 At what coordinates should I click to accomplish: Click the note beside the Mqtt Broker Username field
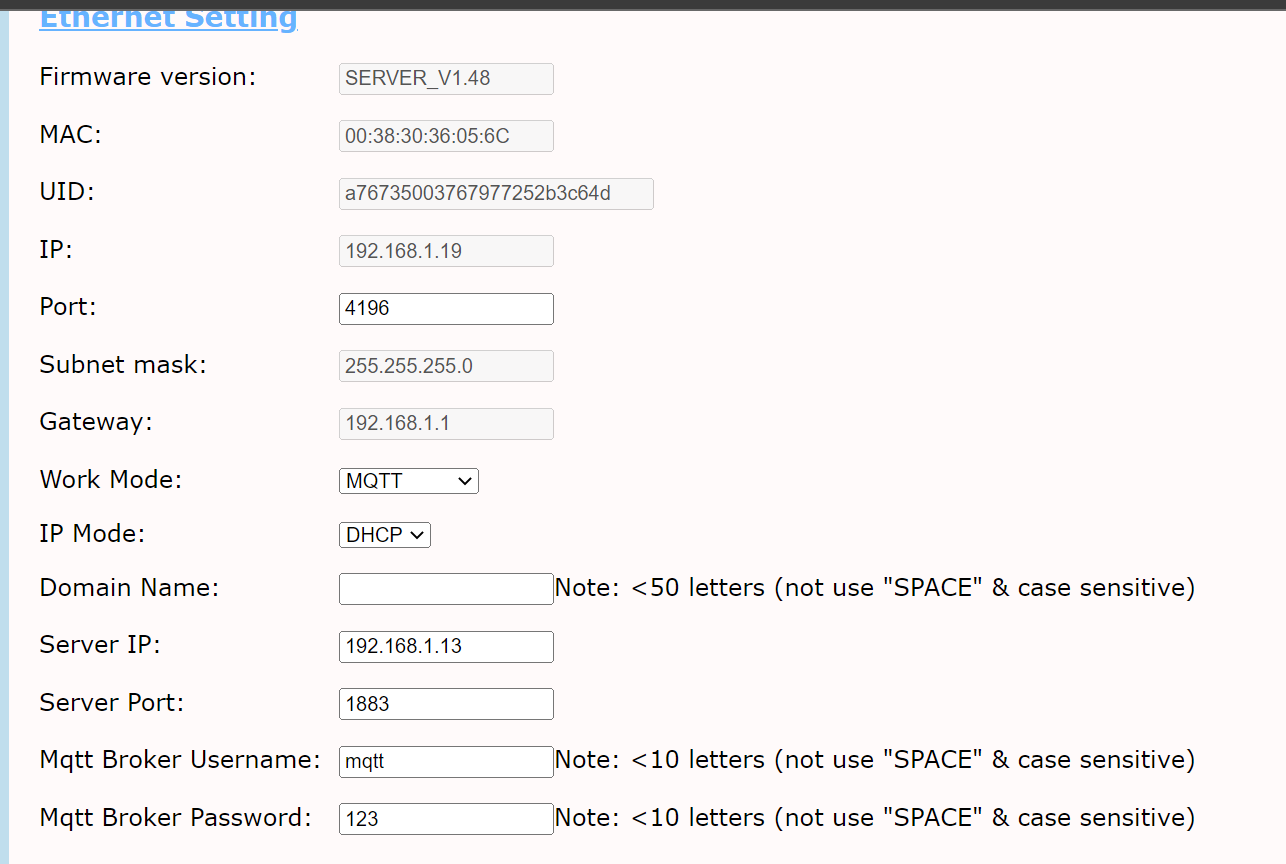(x=875, y=760)
